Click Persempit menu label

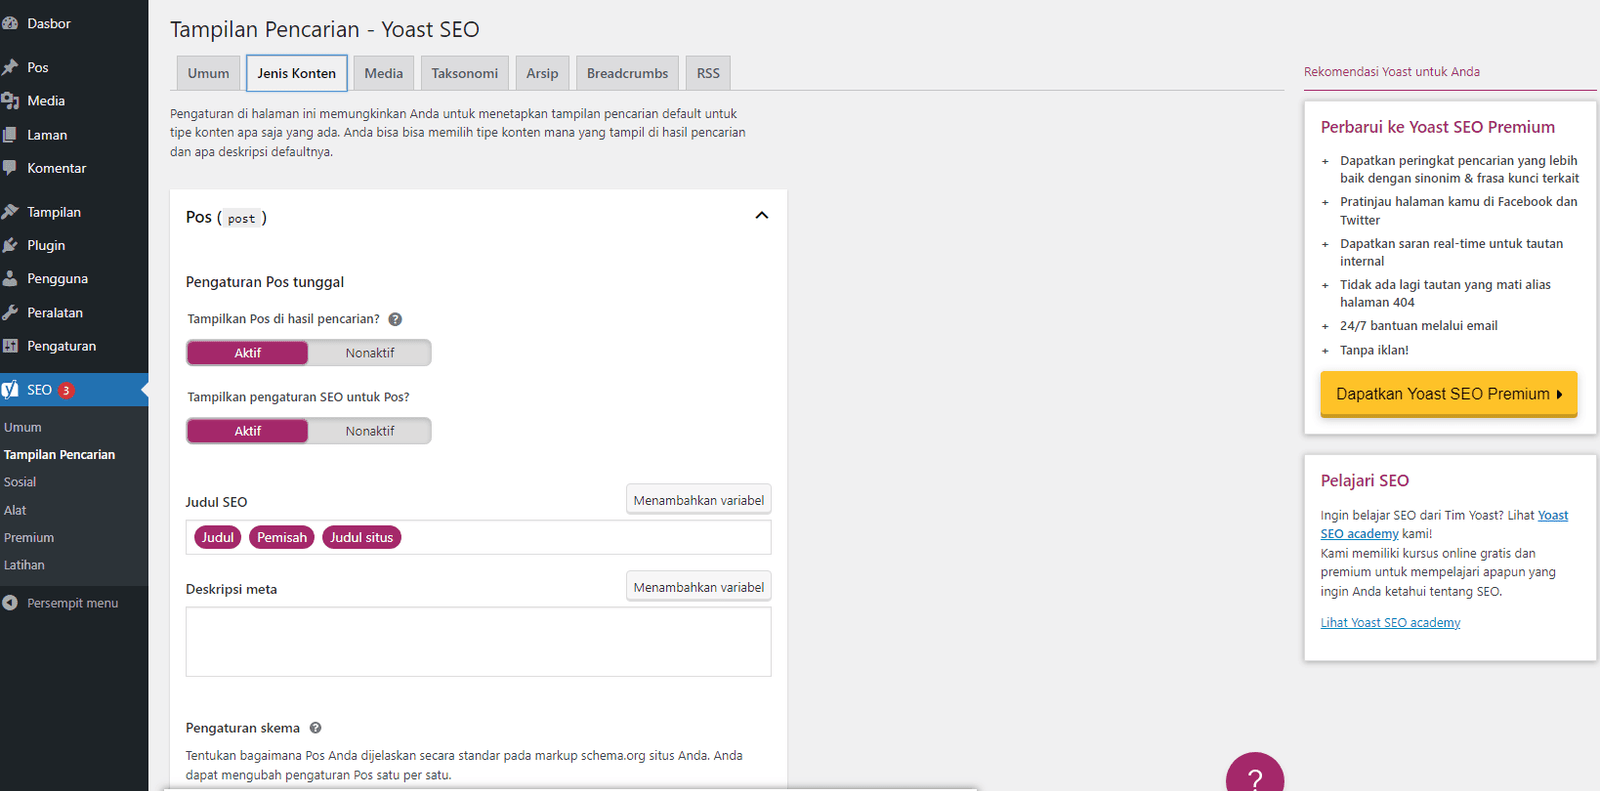[73, 603]
